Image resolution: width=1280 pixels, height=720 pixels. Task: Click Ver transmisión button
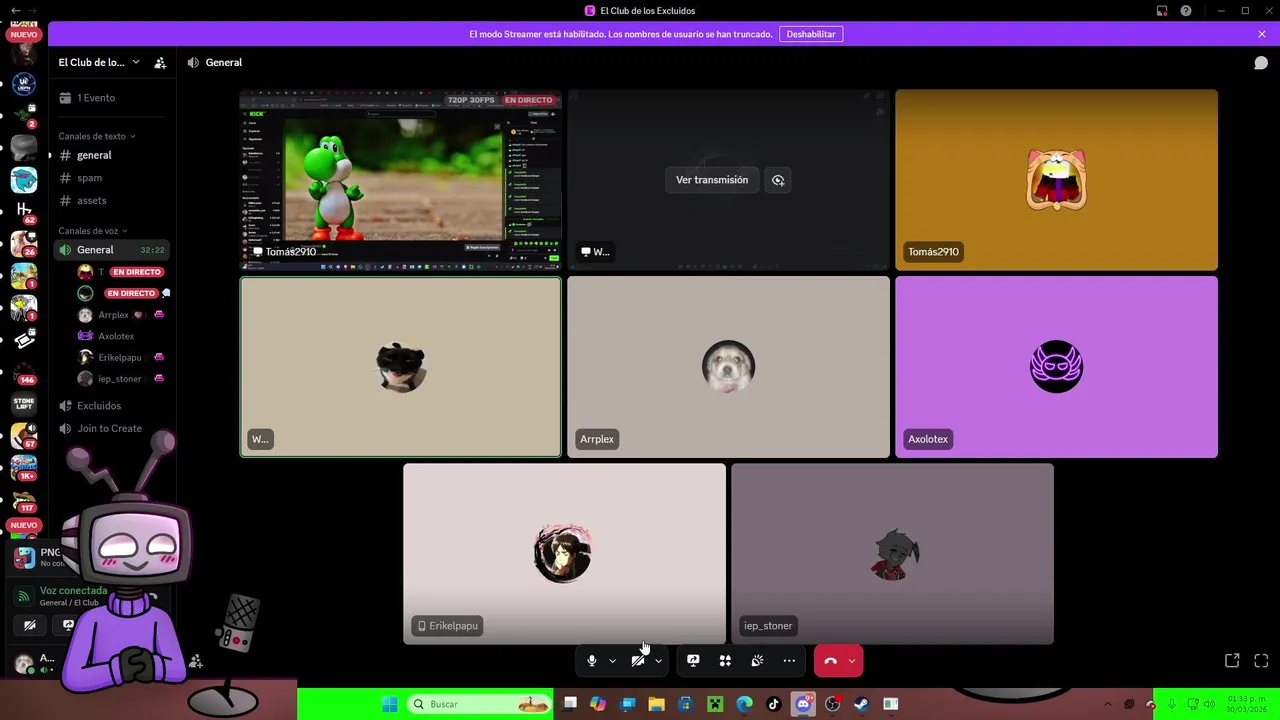coord(712,180)
